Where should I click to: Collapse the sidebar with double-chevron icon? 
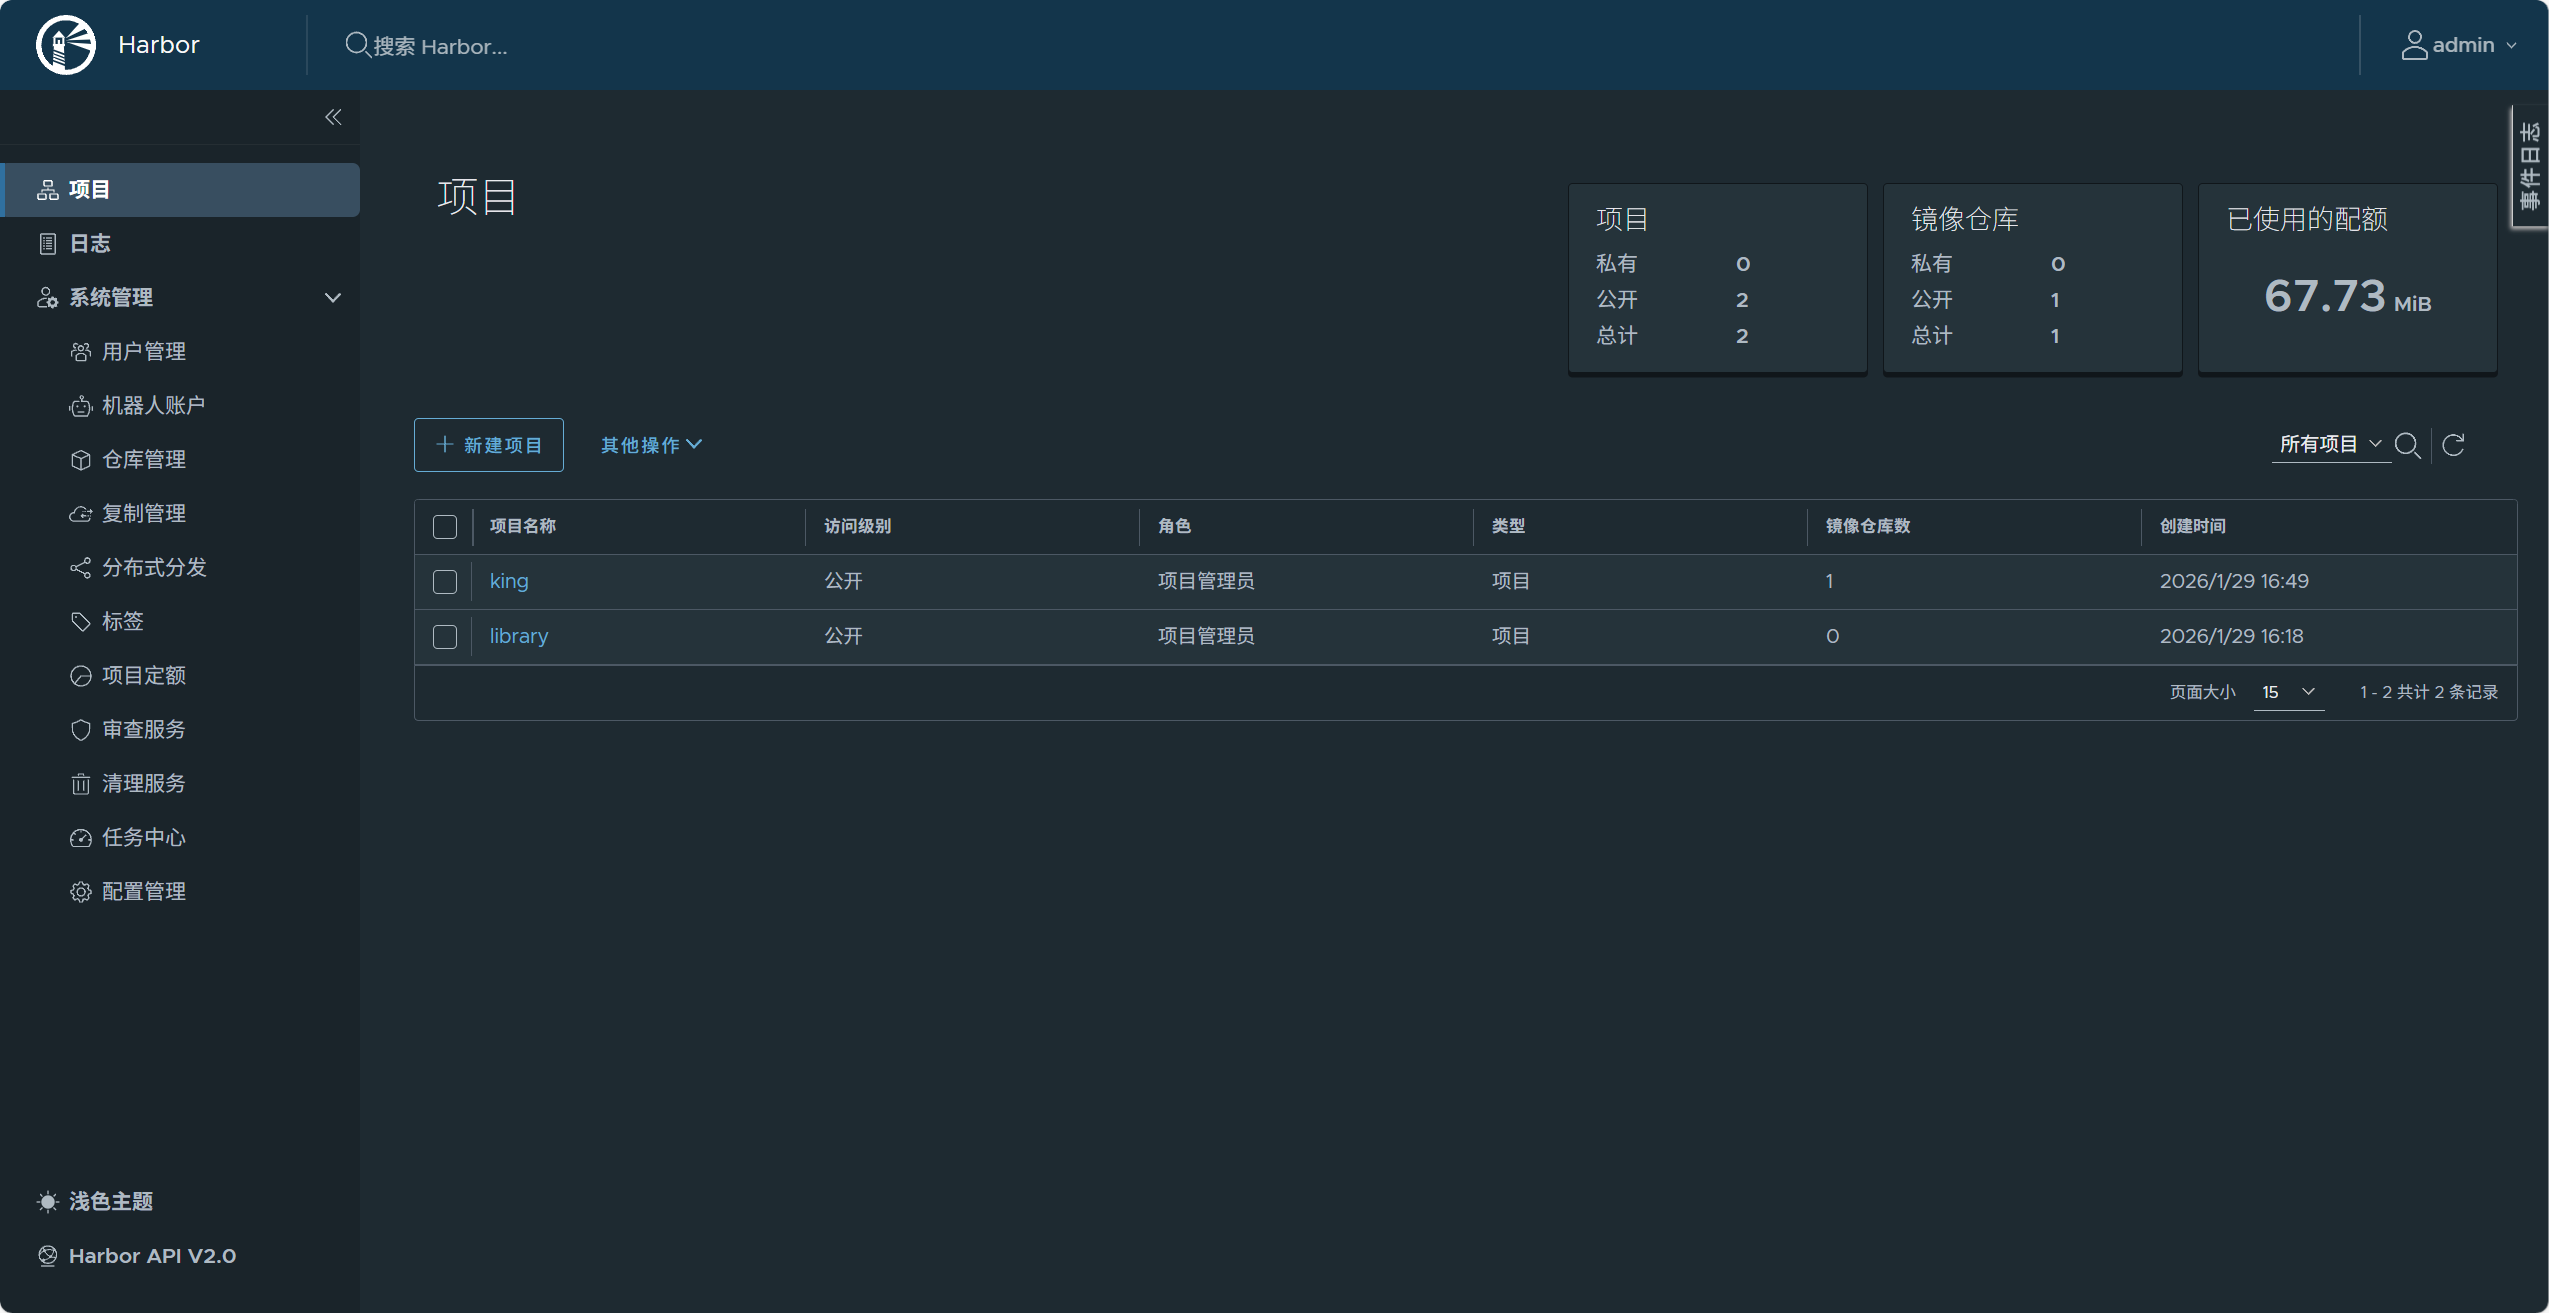[333, 117]
